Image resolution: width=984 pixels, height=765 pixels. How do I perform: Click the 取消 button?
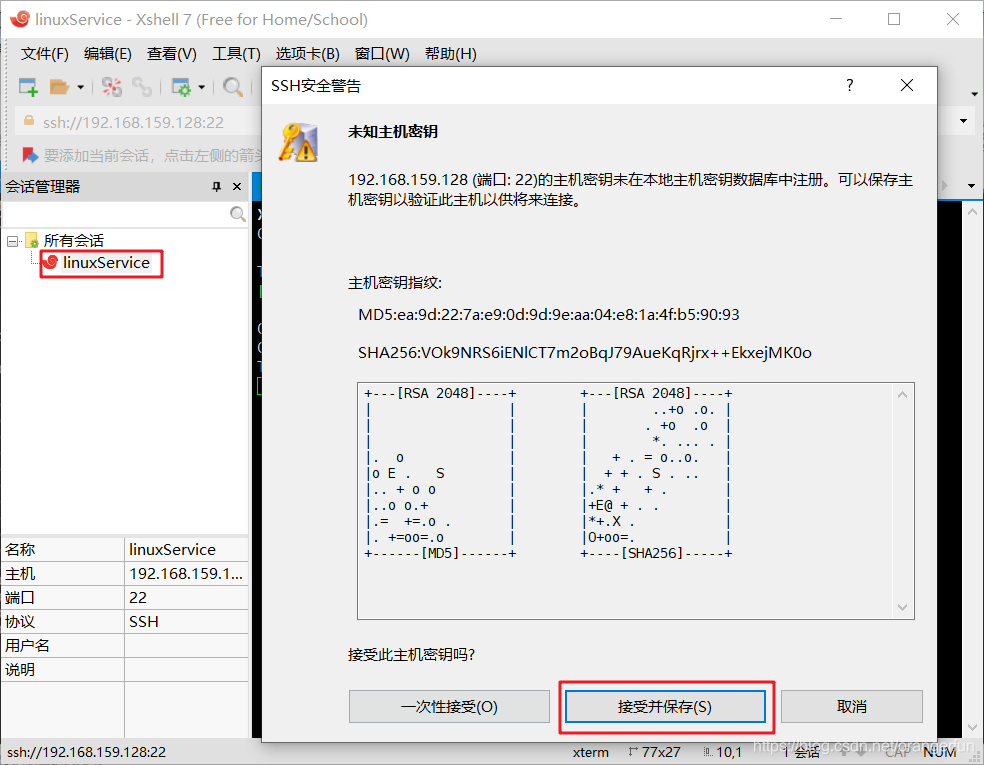point(852,707)
